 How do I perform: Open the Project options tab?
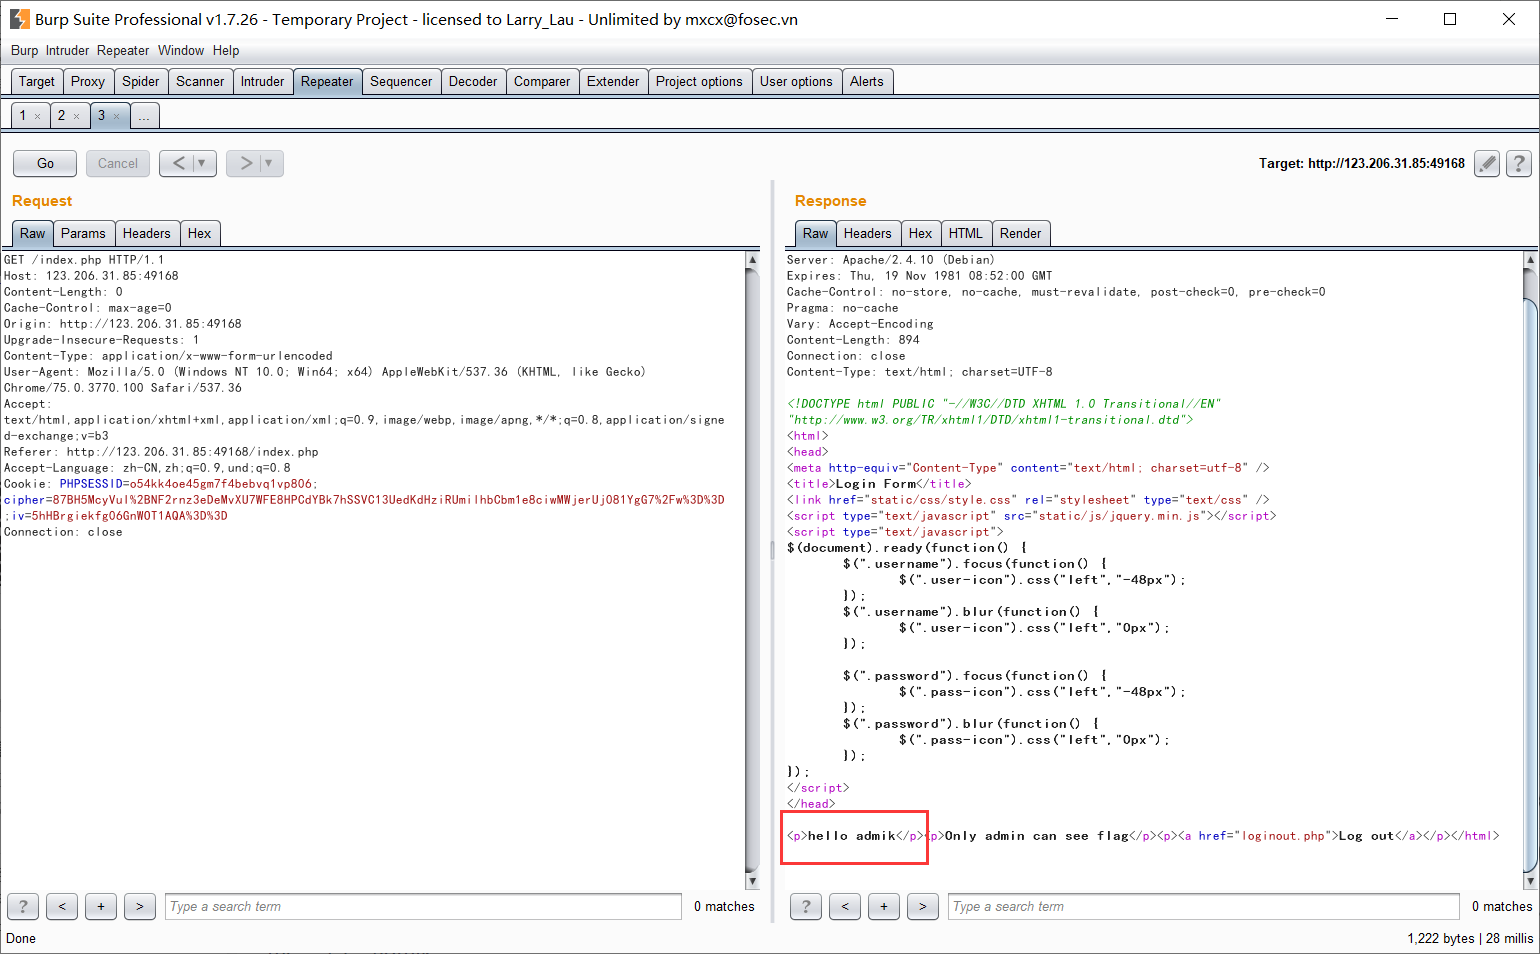click(699, 81)
